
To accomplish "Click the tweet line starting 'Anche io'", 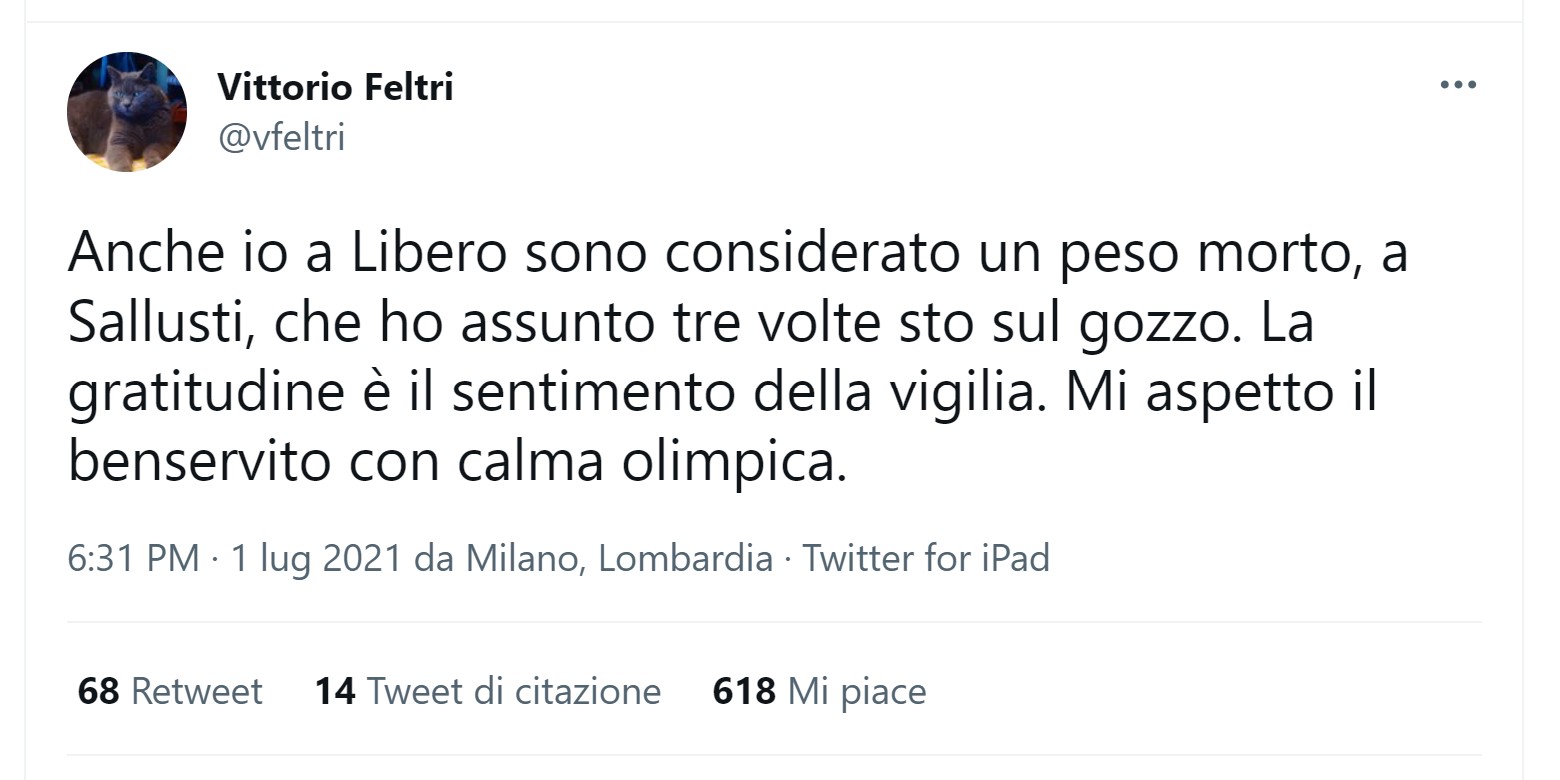I will click(x=737, y=254).
